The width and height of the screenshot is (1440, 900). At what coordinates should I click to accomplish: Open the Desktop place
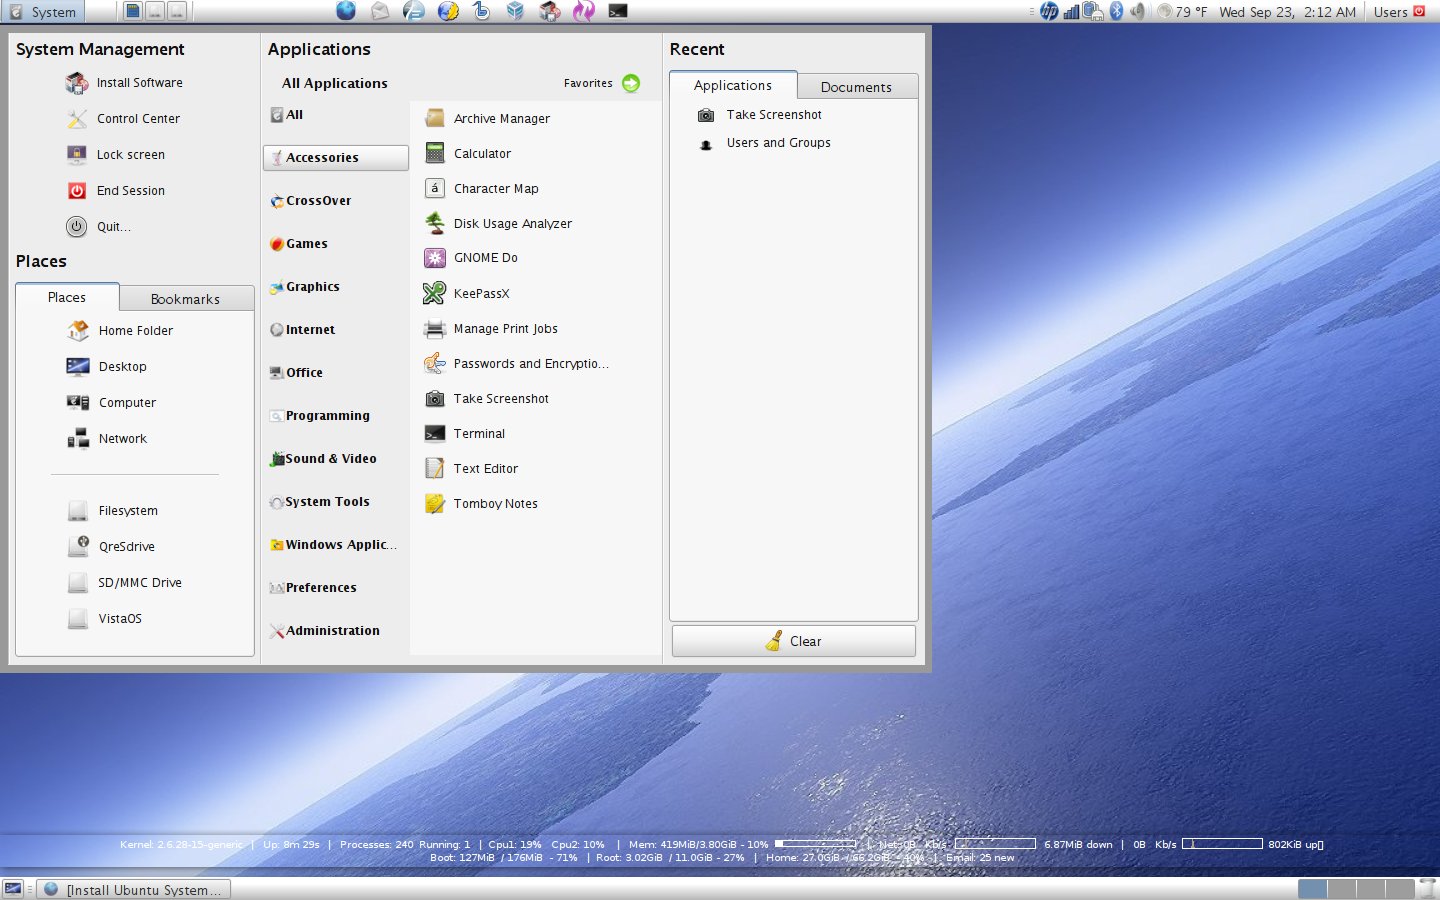(x=107, y=367)
